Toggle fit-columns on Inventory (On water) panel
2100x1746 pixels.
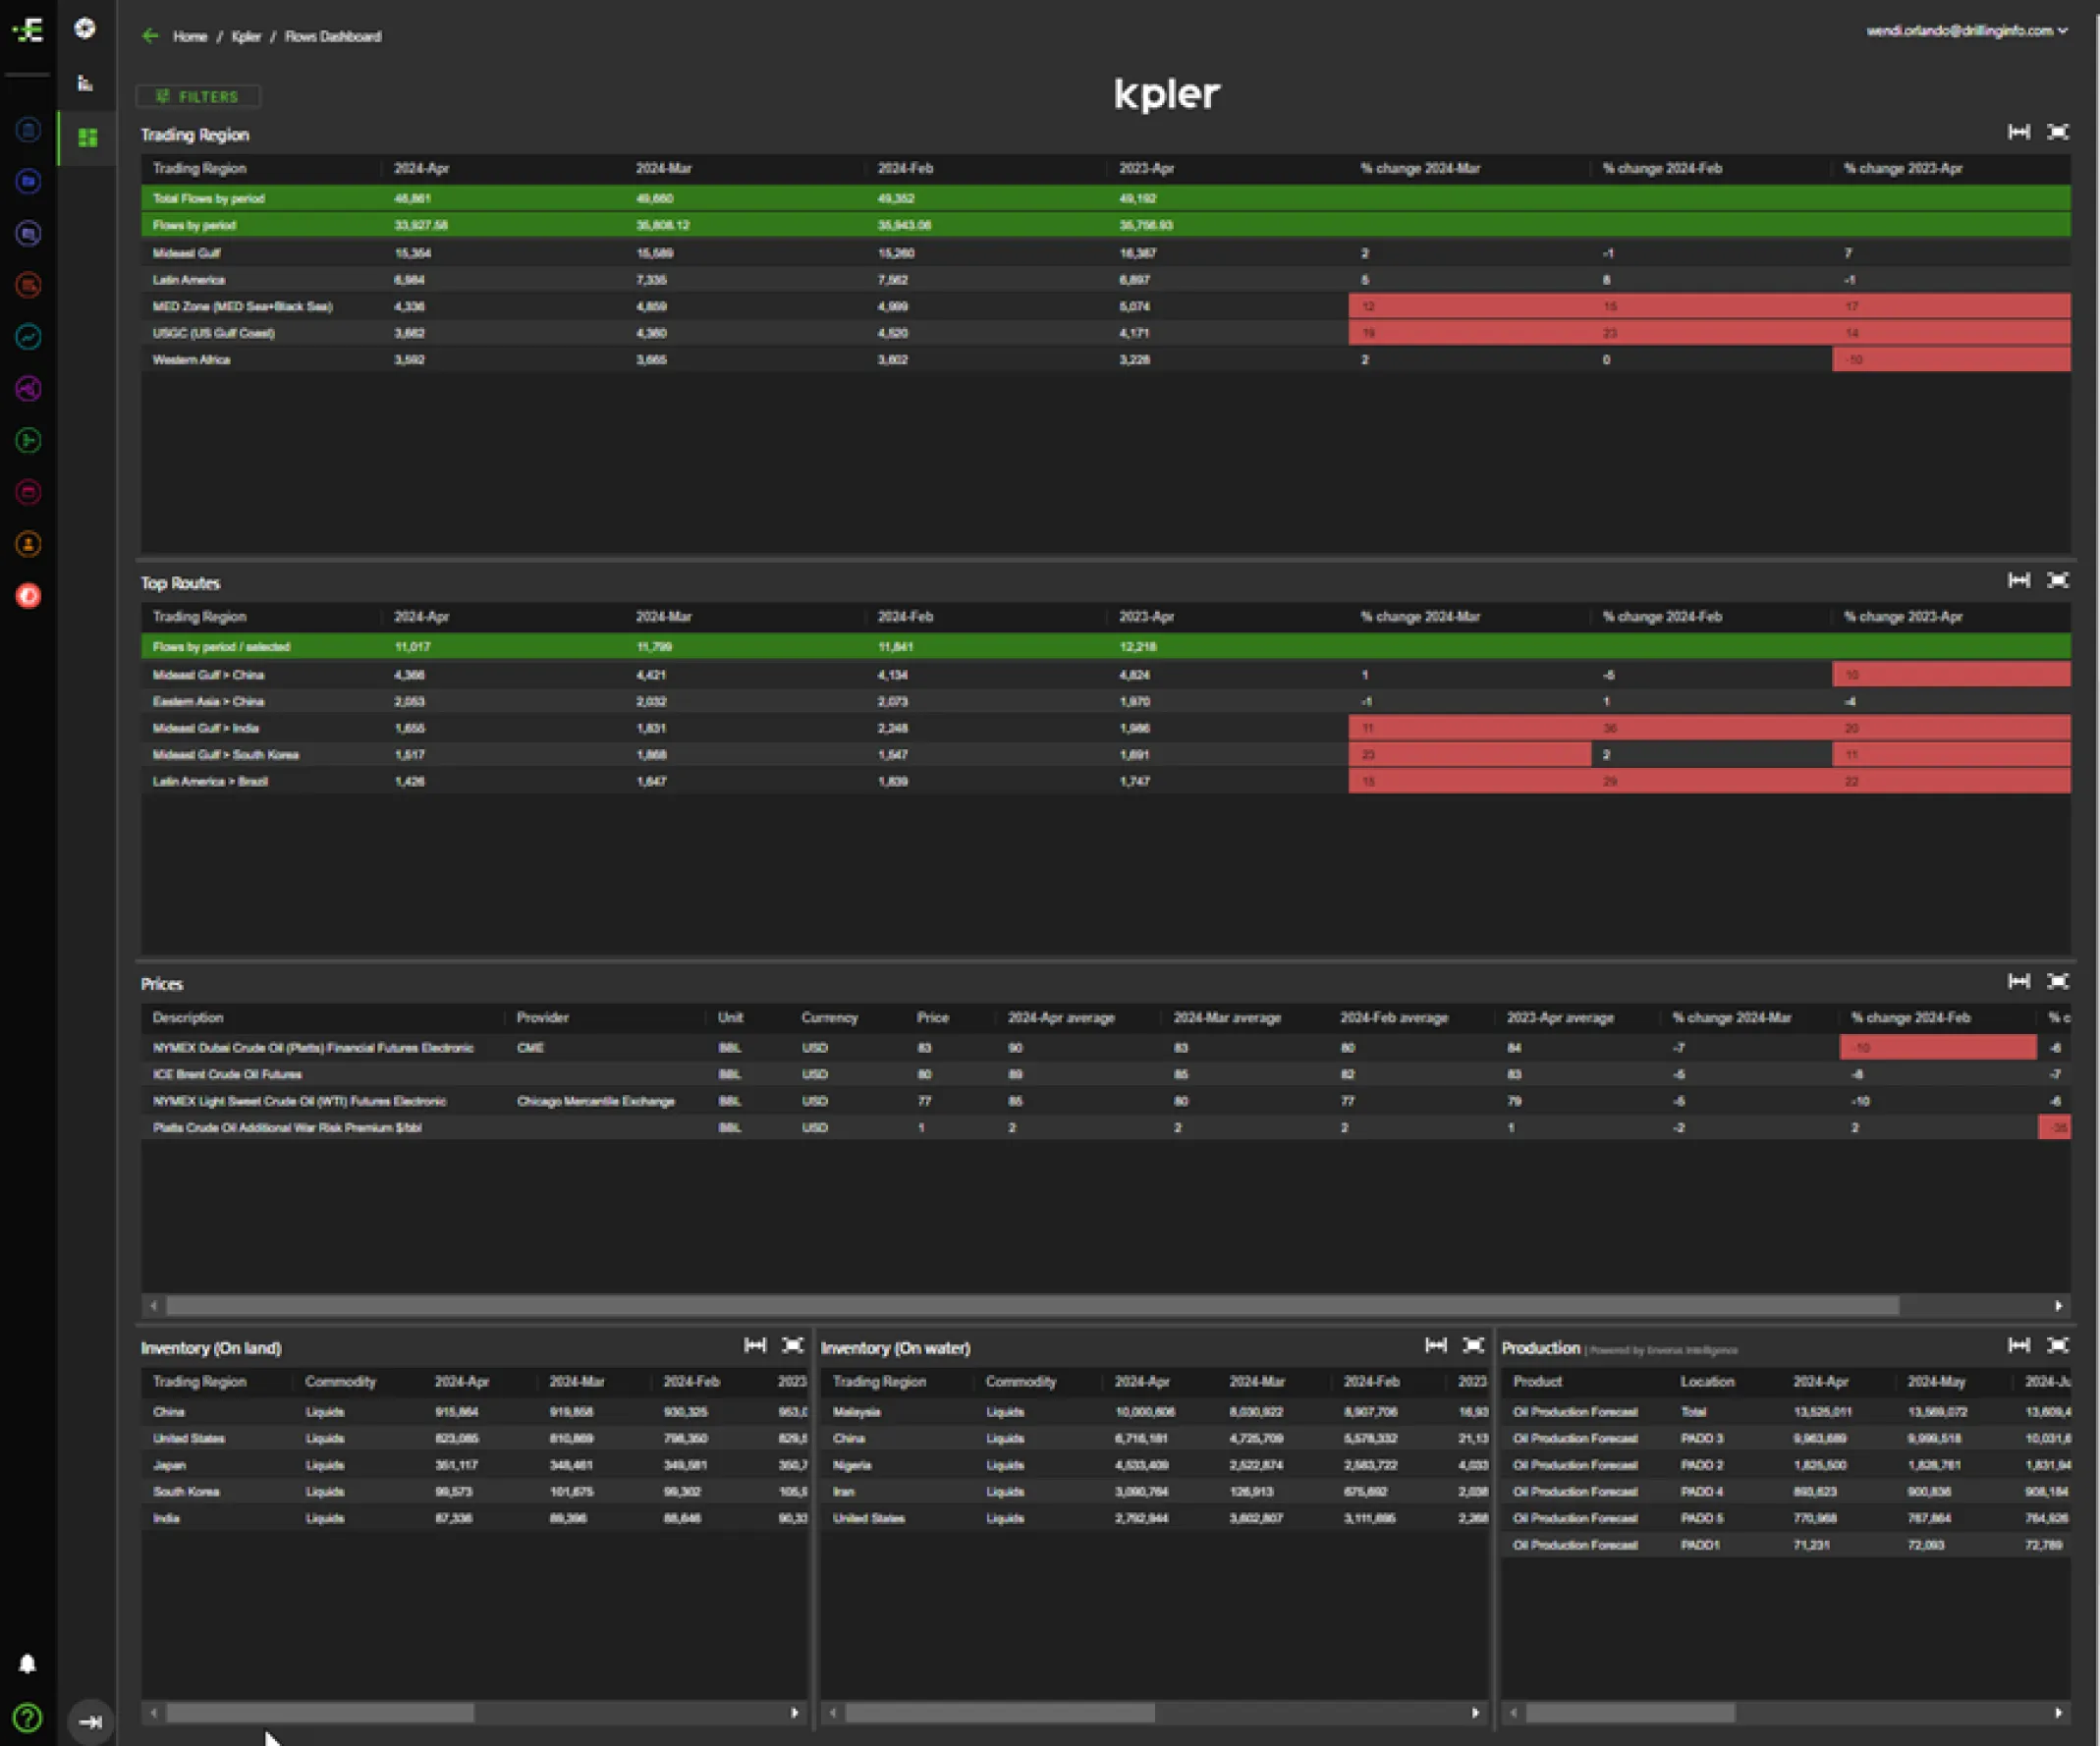coord(1435,1346)
